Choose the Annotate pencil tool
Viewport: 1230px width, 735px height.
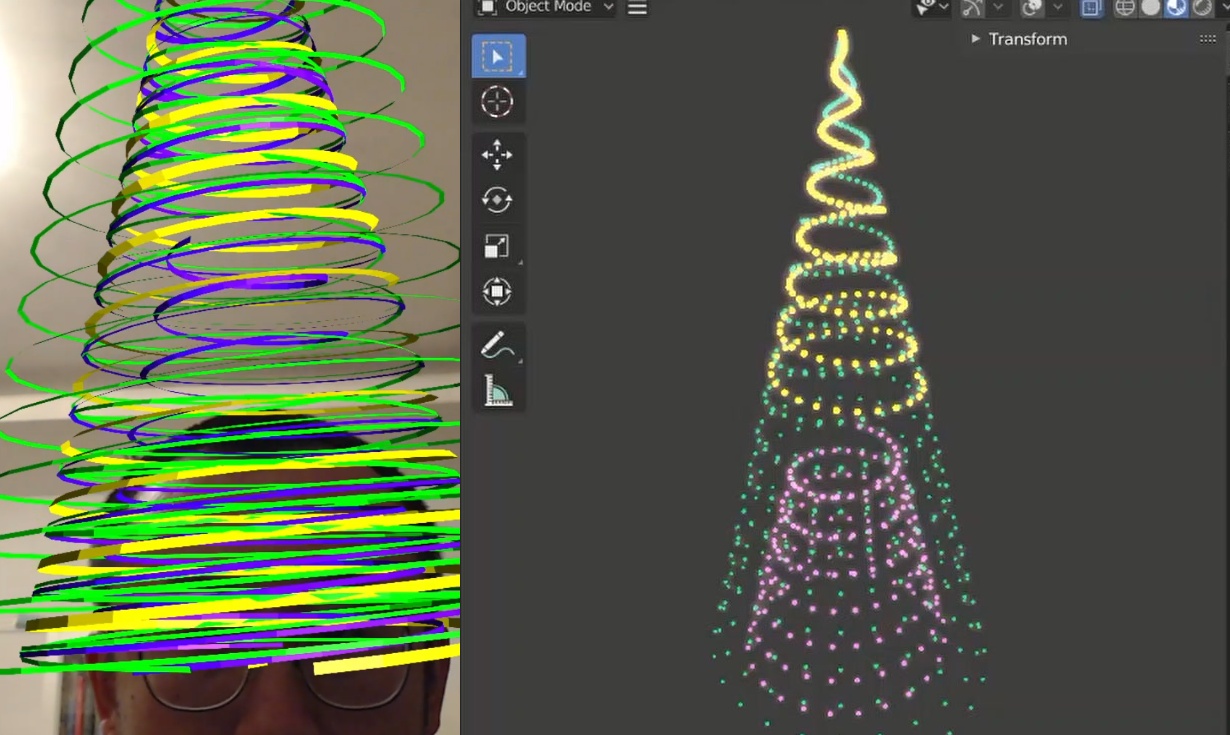click(x=498, y=346)
